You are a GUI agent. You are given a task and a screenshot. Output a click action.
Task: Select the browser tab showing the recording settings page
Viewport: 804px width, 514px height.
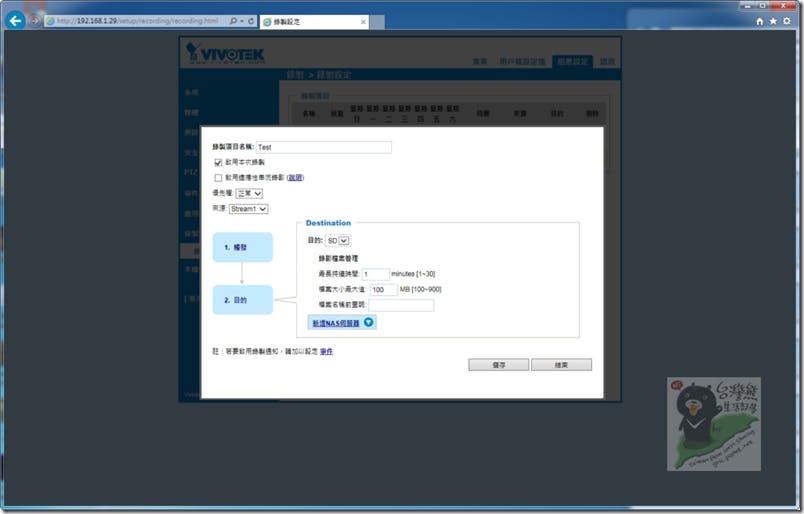click(314, 22)
